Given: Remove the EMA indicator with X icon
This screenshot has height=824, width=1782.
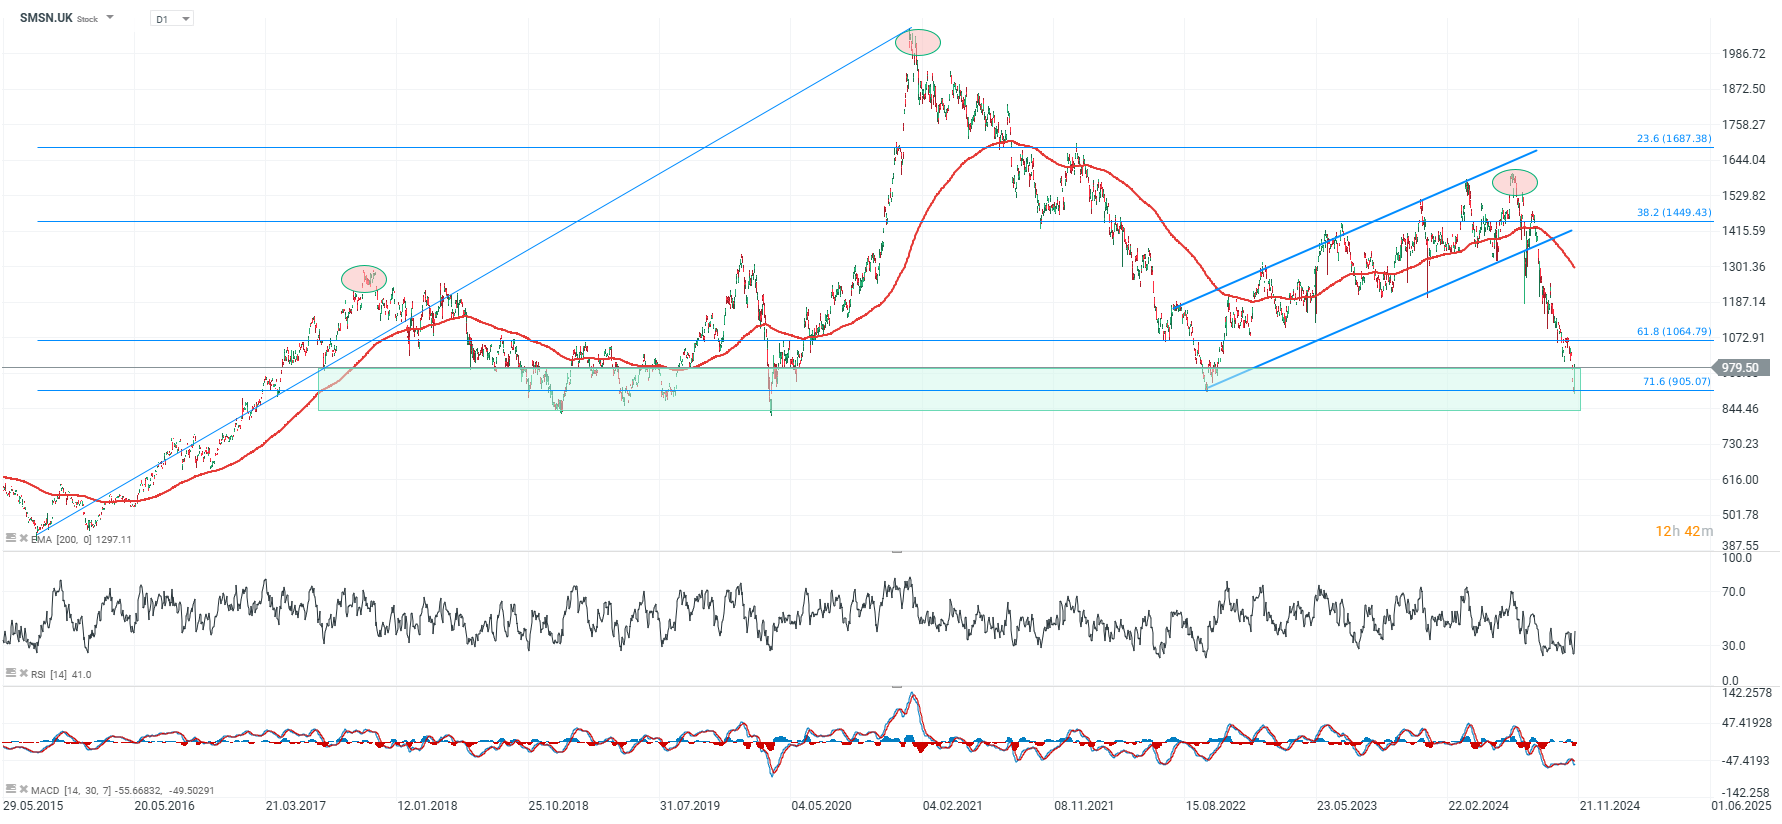Looking at the screenshot, I should 23,538.
